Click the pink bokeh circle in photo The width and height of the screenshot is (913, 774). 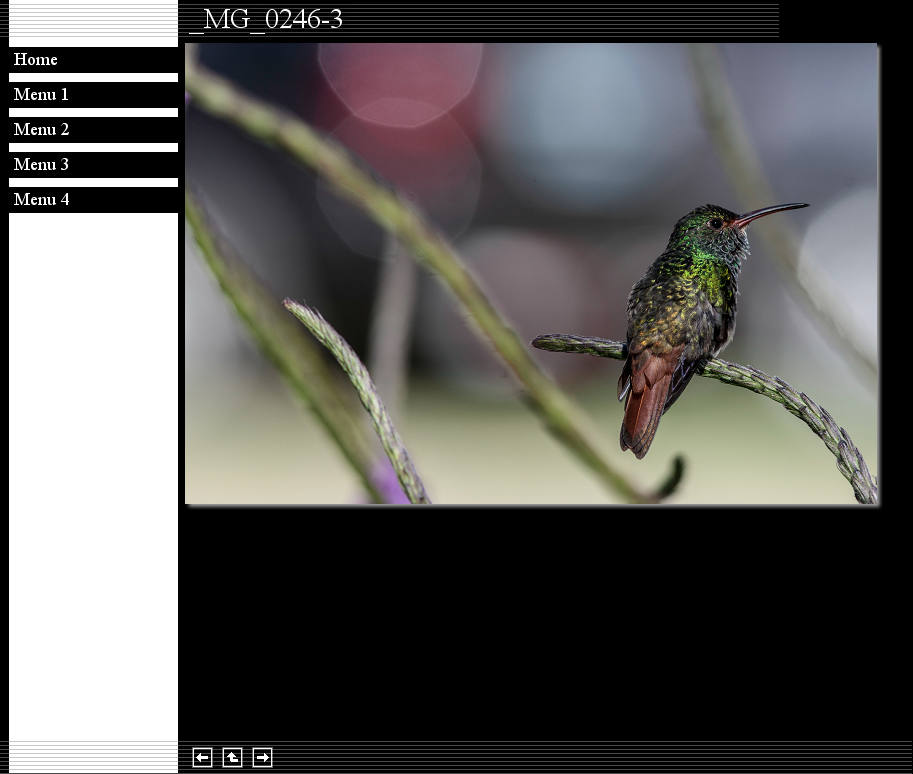tap(398, 80)
